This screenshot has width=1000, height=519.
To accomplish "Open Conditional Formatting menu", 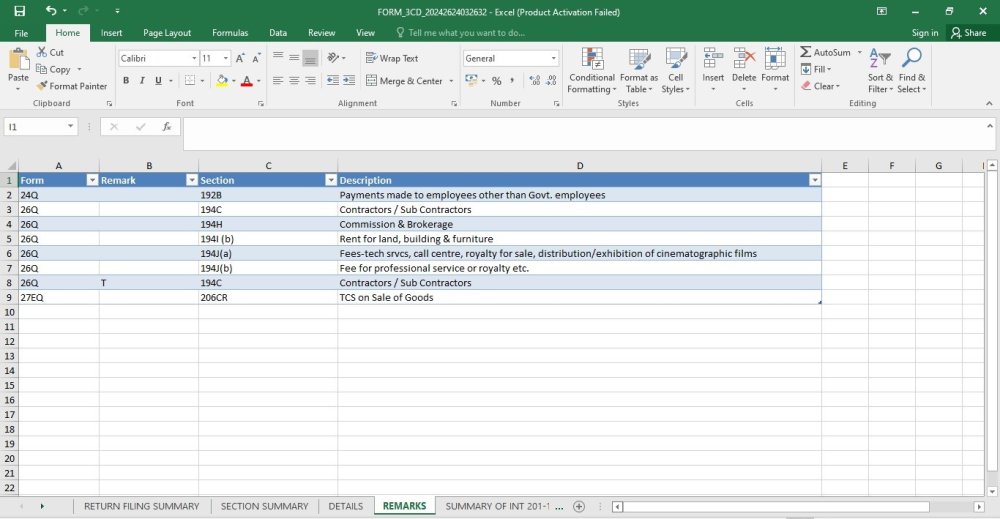I will pos(592,70).
